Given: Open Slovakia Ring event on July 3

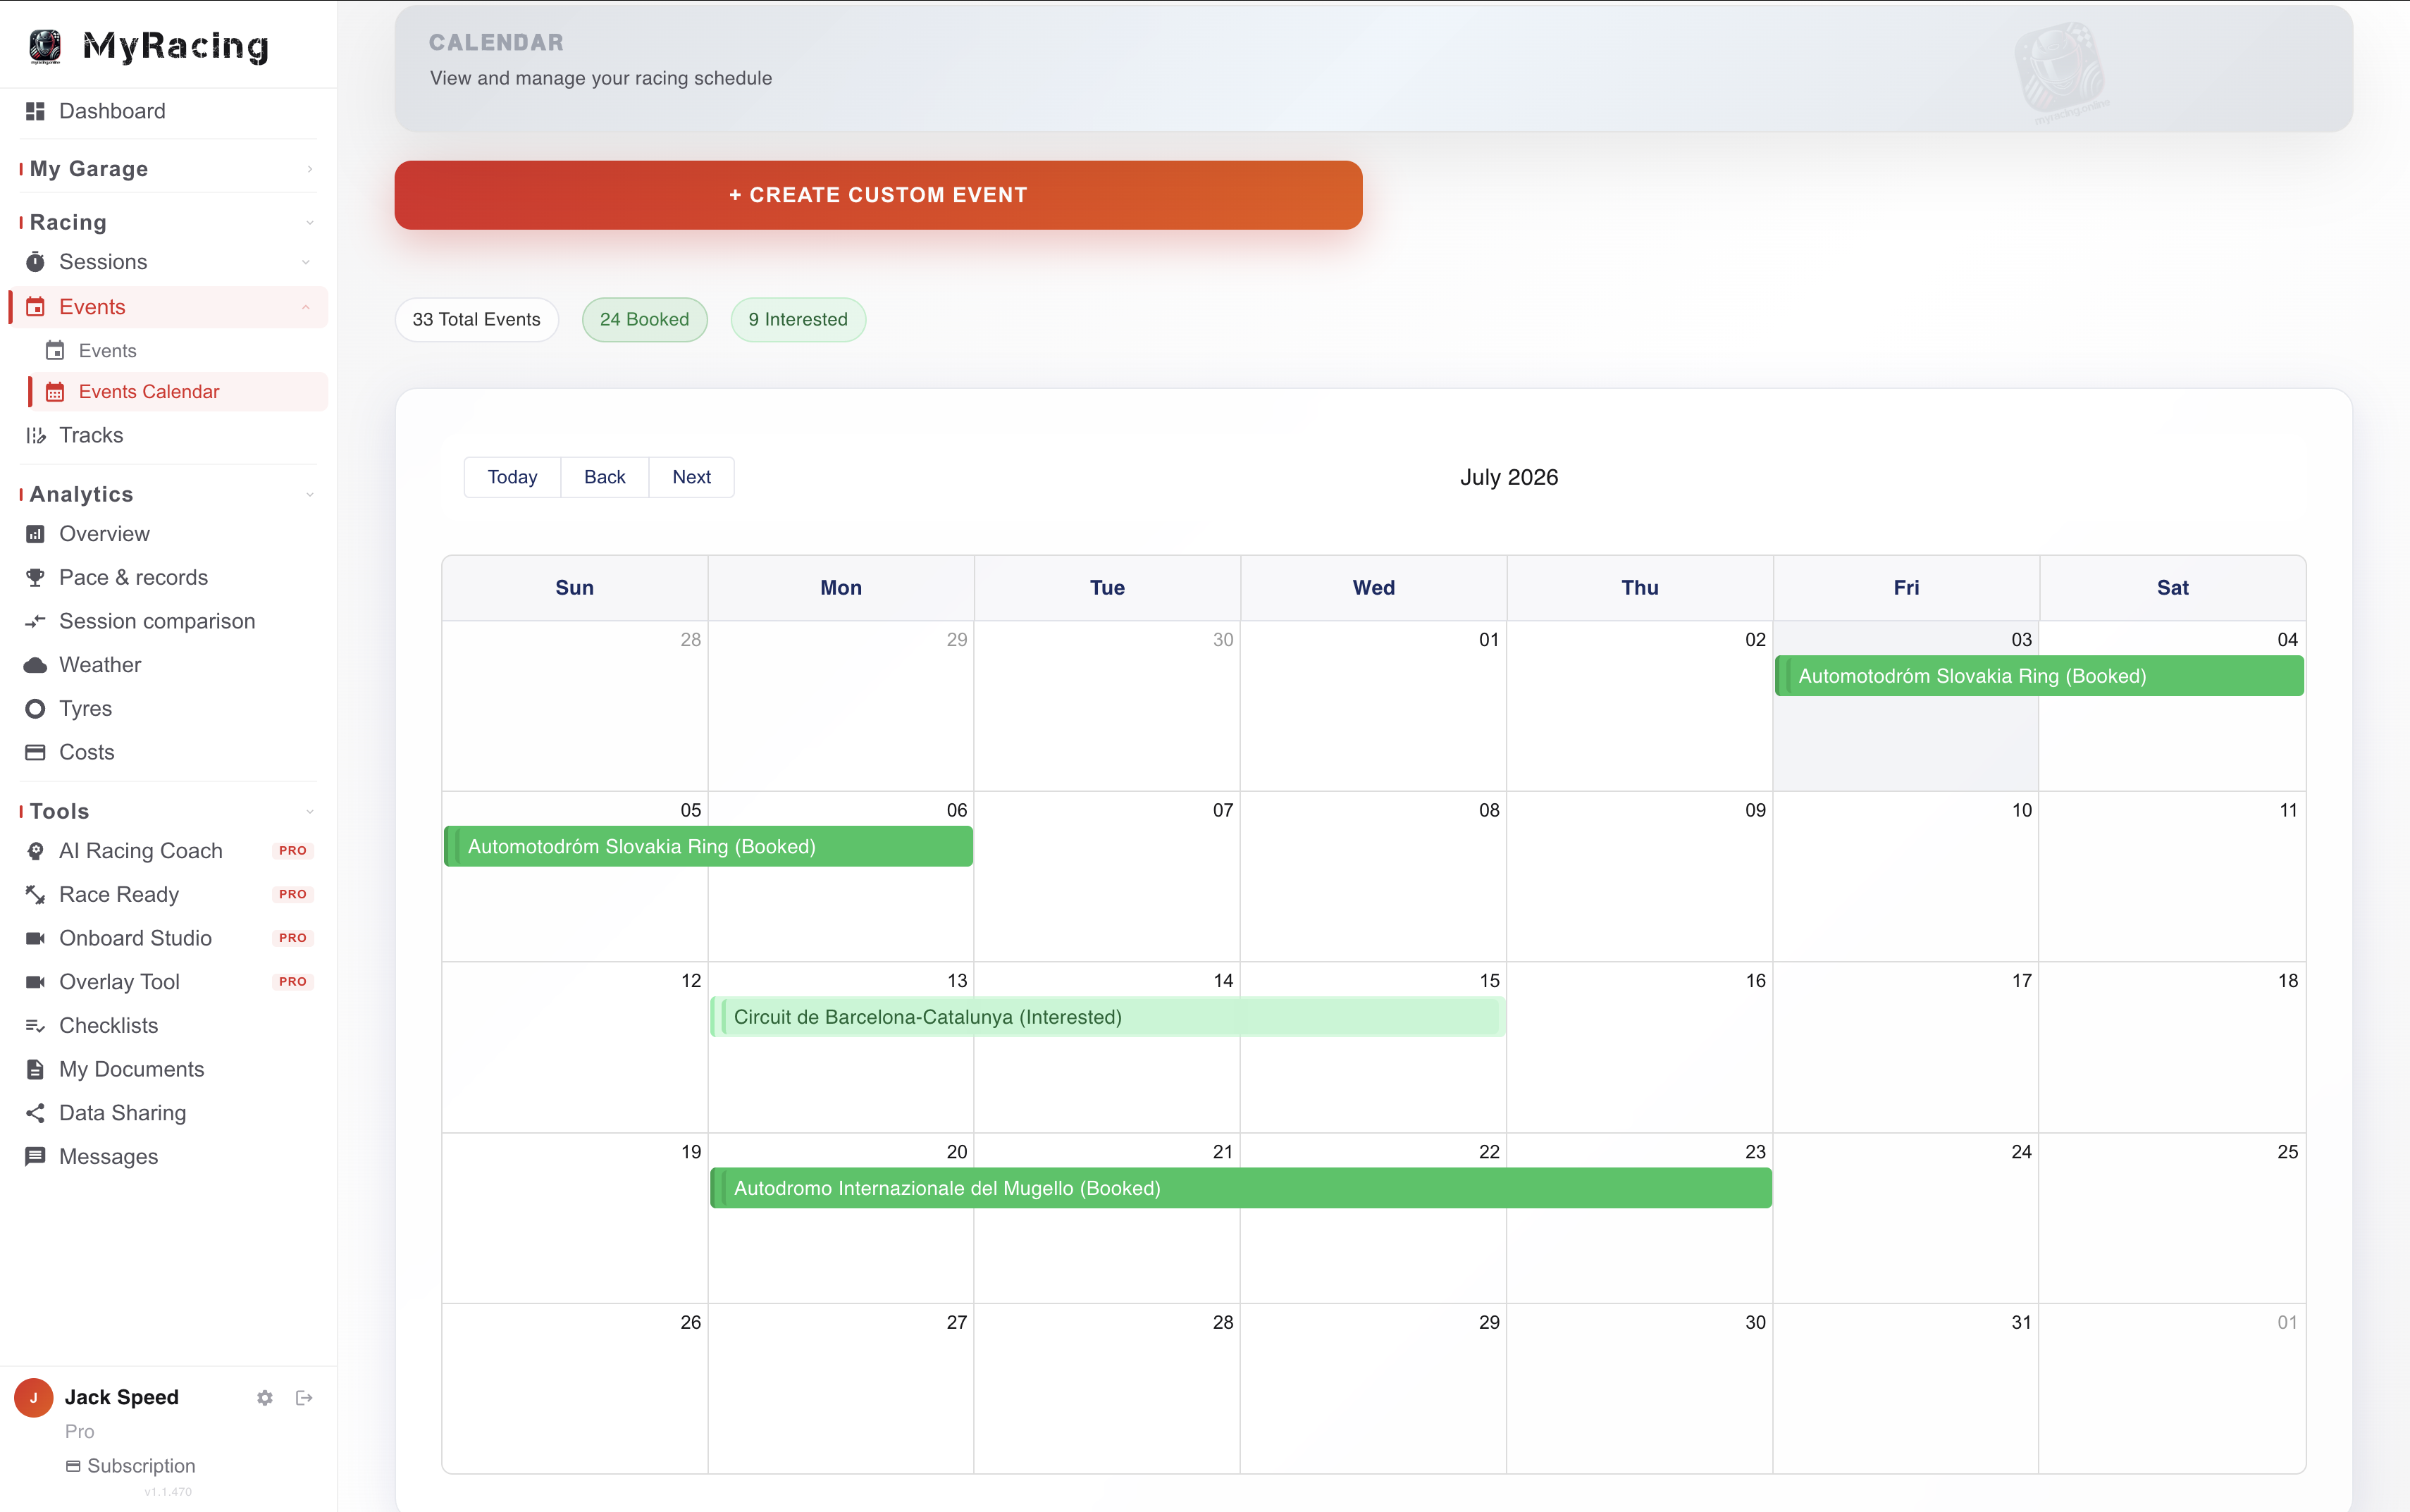Looking at the screenshot, I should point(2039,676).
